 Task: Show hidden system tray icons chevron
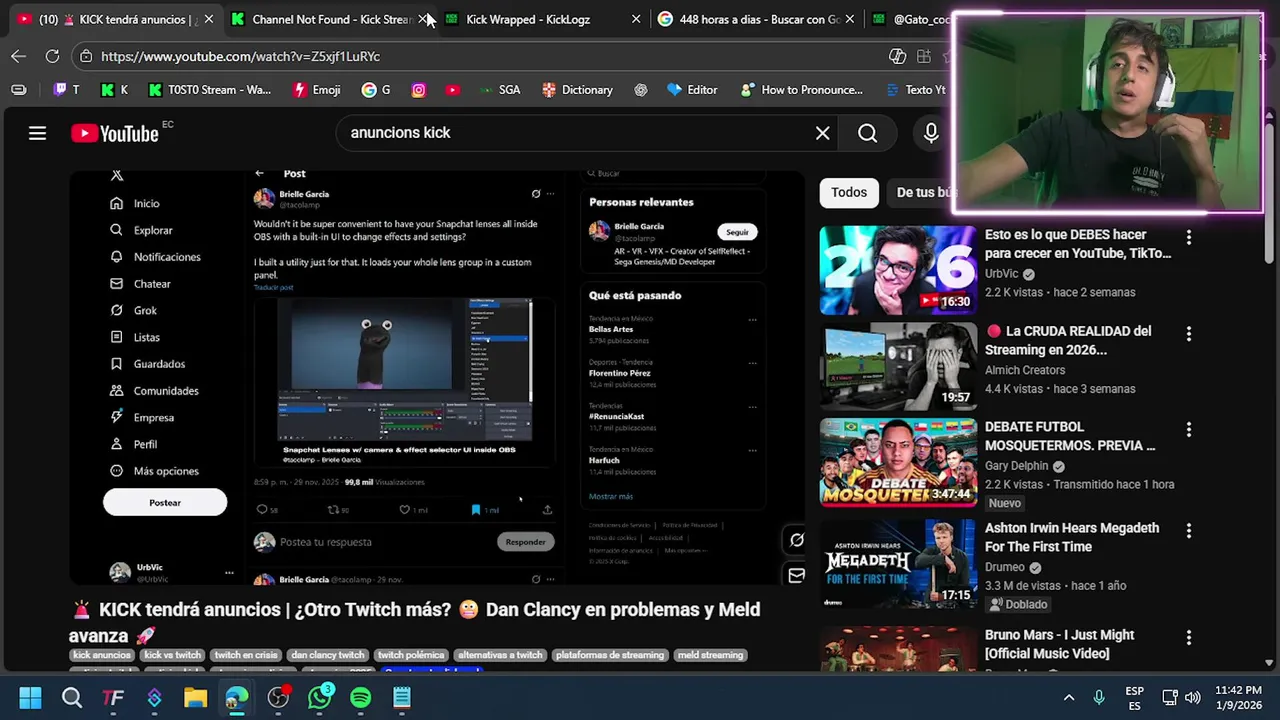(1068, 697)
